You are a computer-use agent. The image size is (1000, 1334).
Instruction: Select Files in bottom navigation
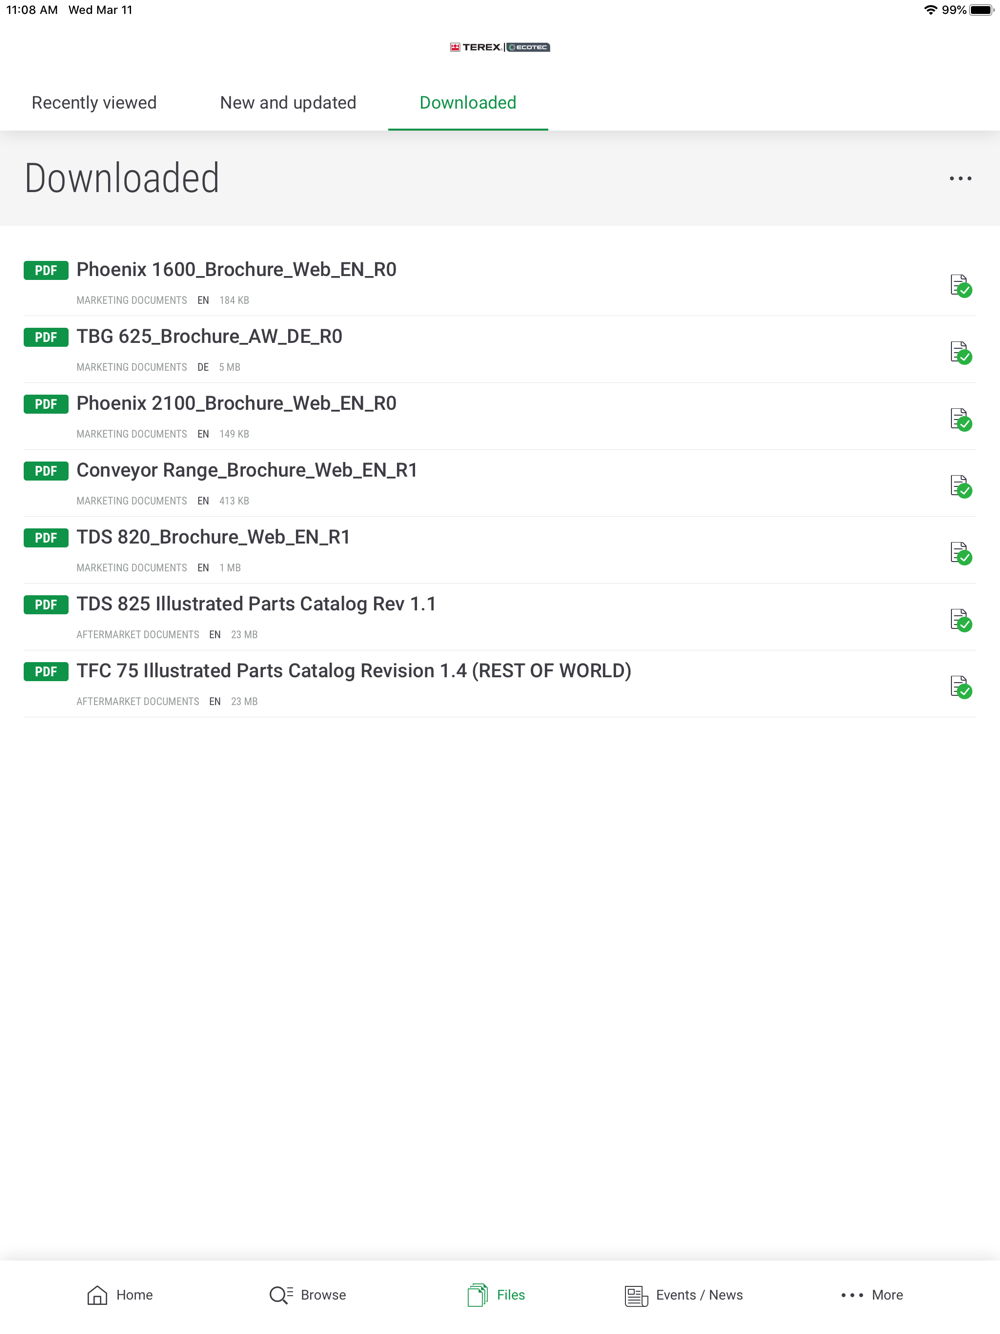496,1295
